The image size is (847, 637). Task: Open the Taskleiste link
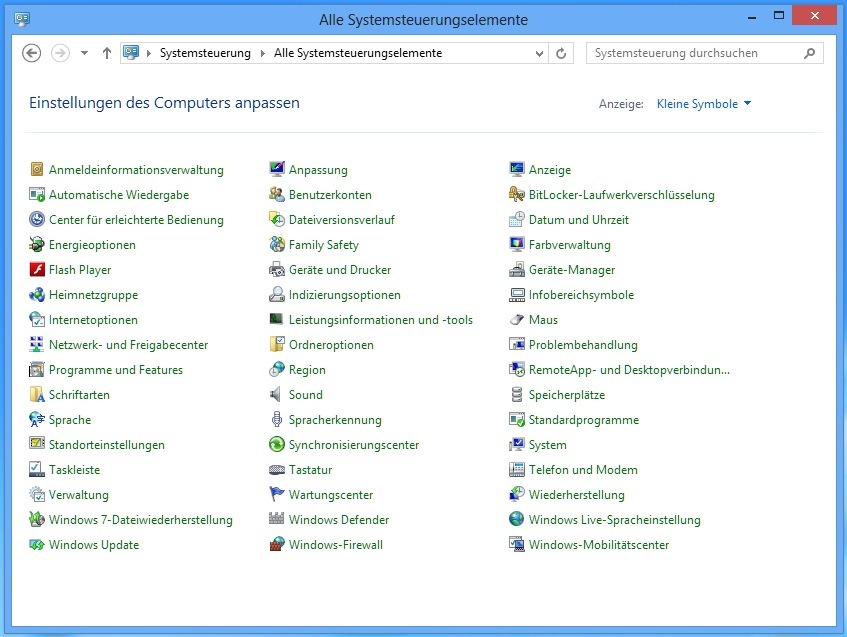coord(74,470)
